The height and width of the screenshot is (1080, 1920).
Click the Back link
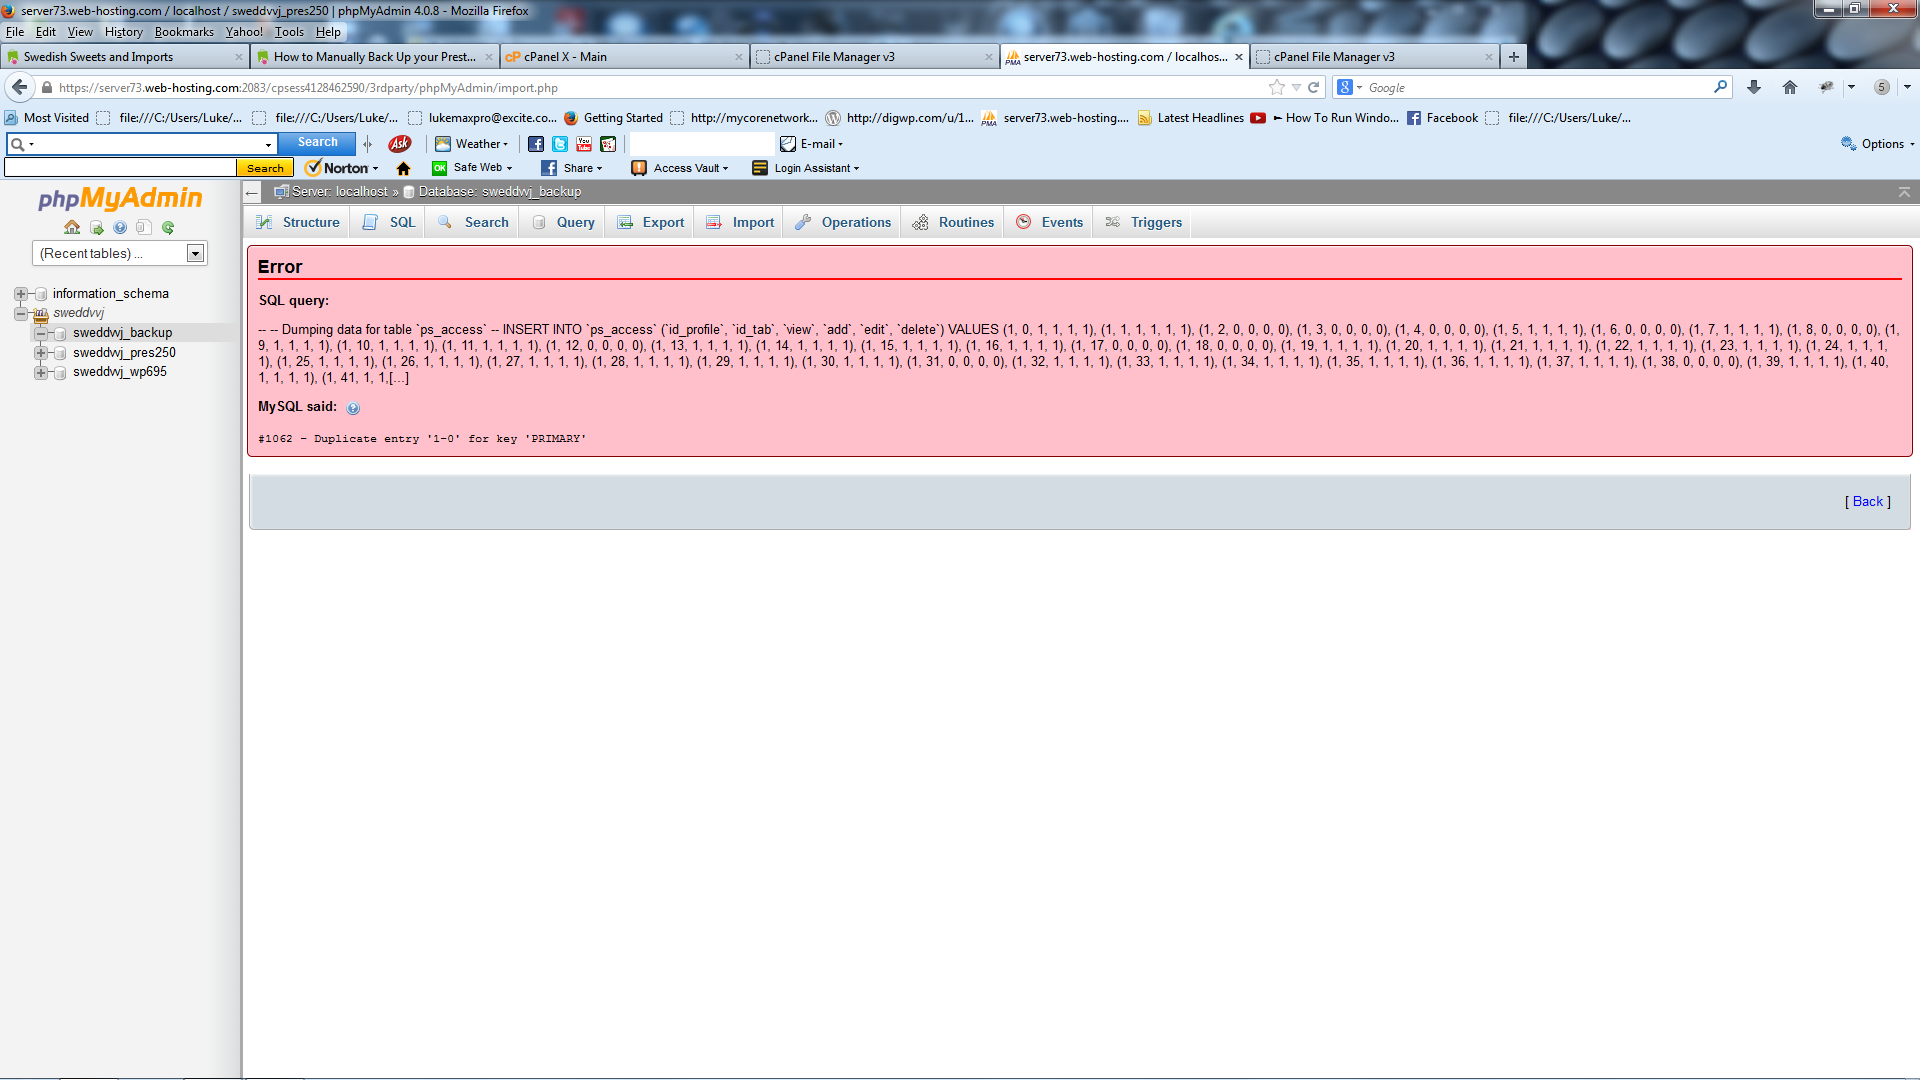[x=1867, y=502]
